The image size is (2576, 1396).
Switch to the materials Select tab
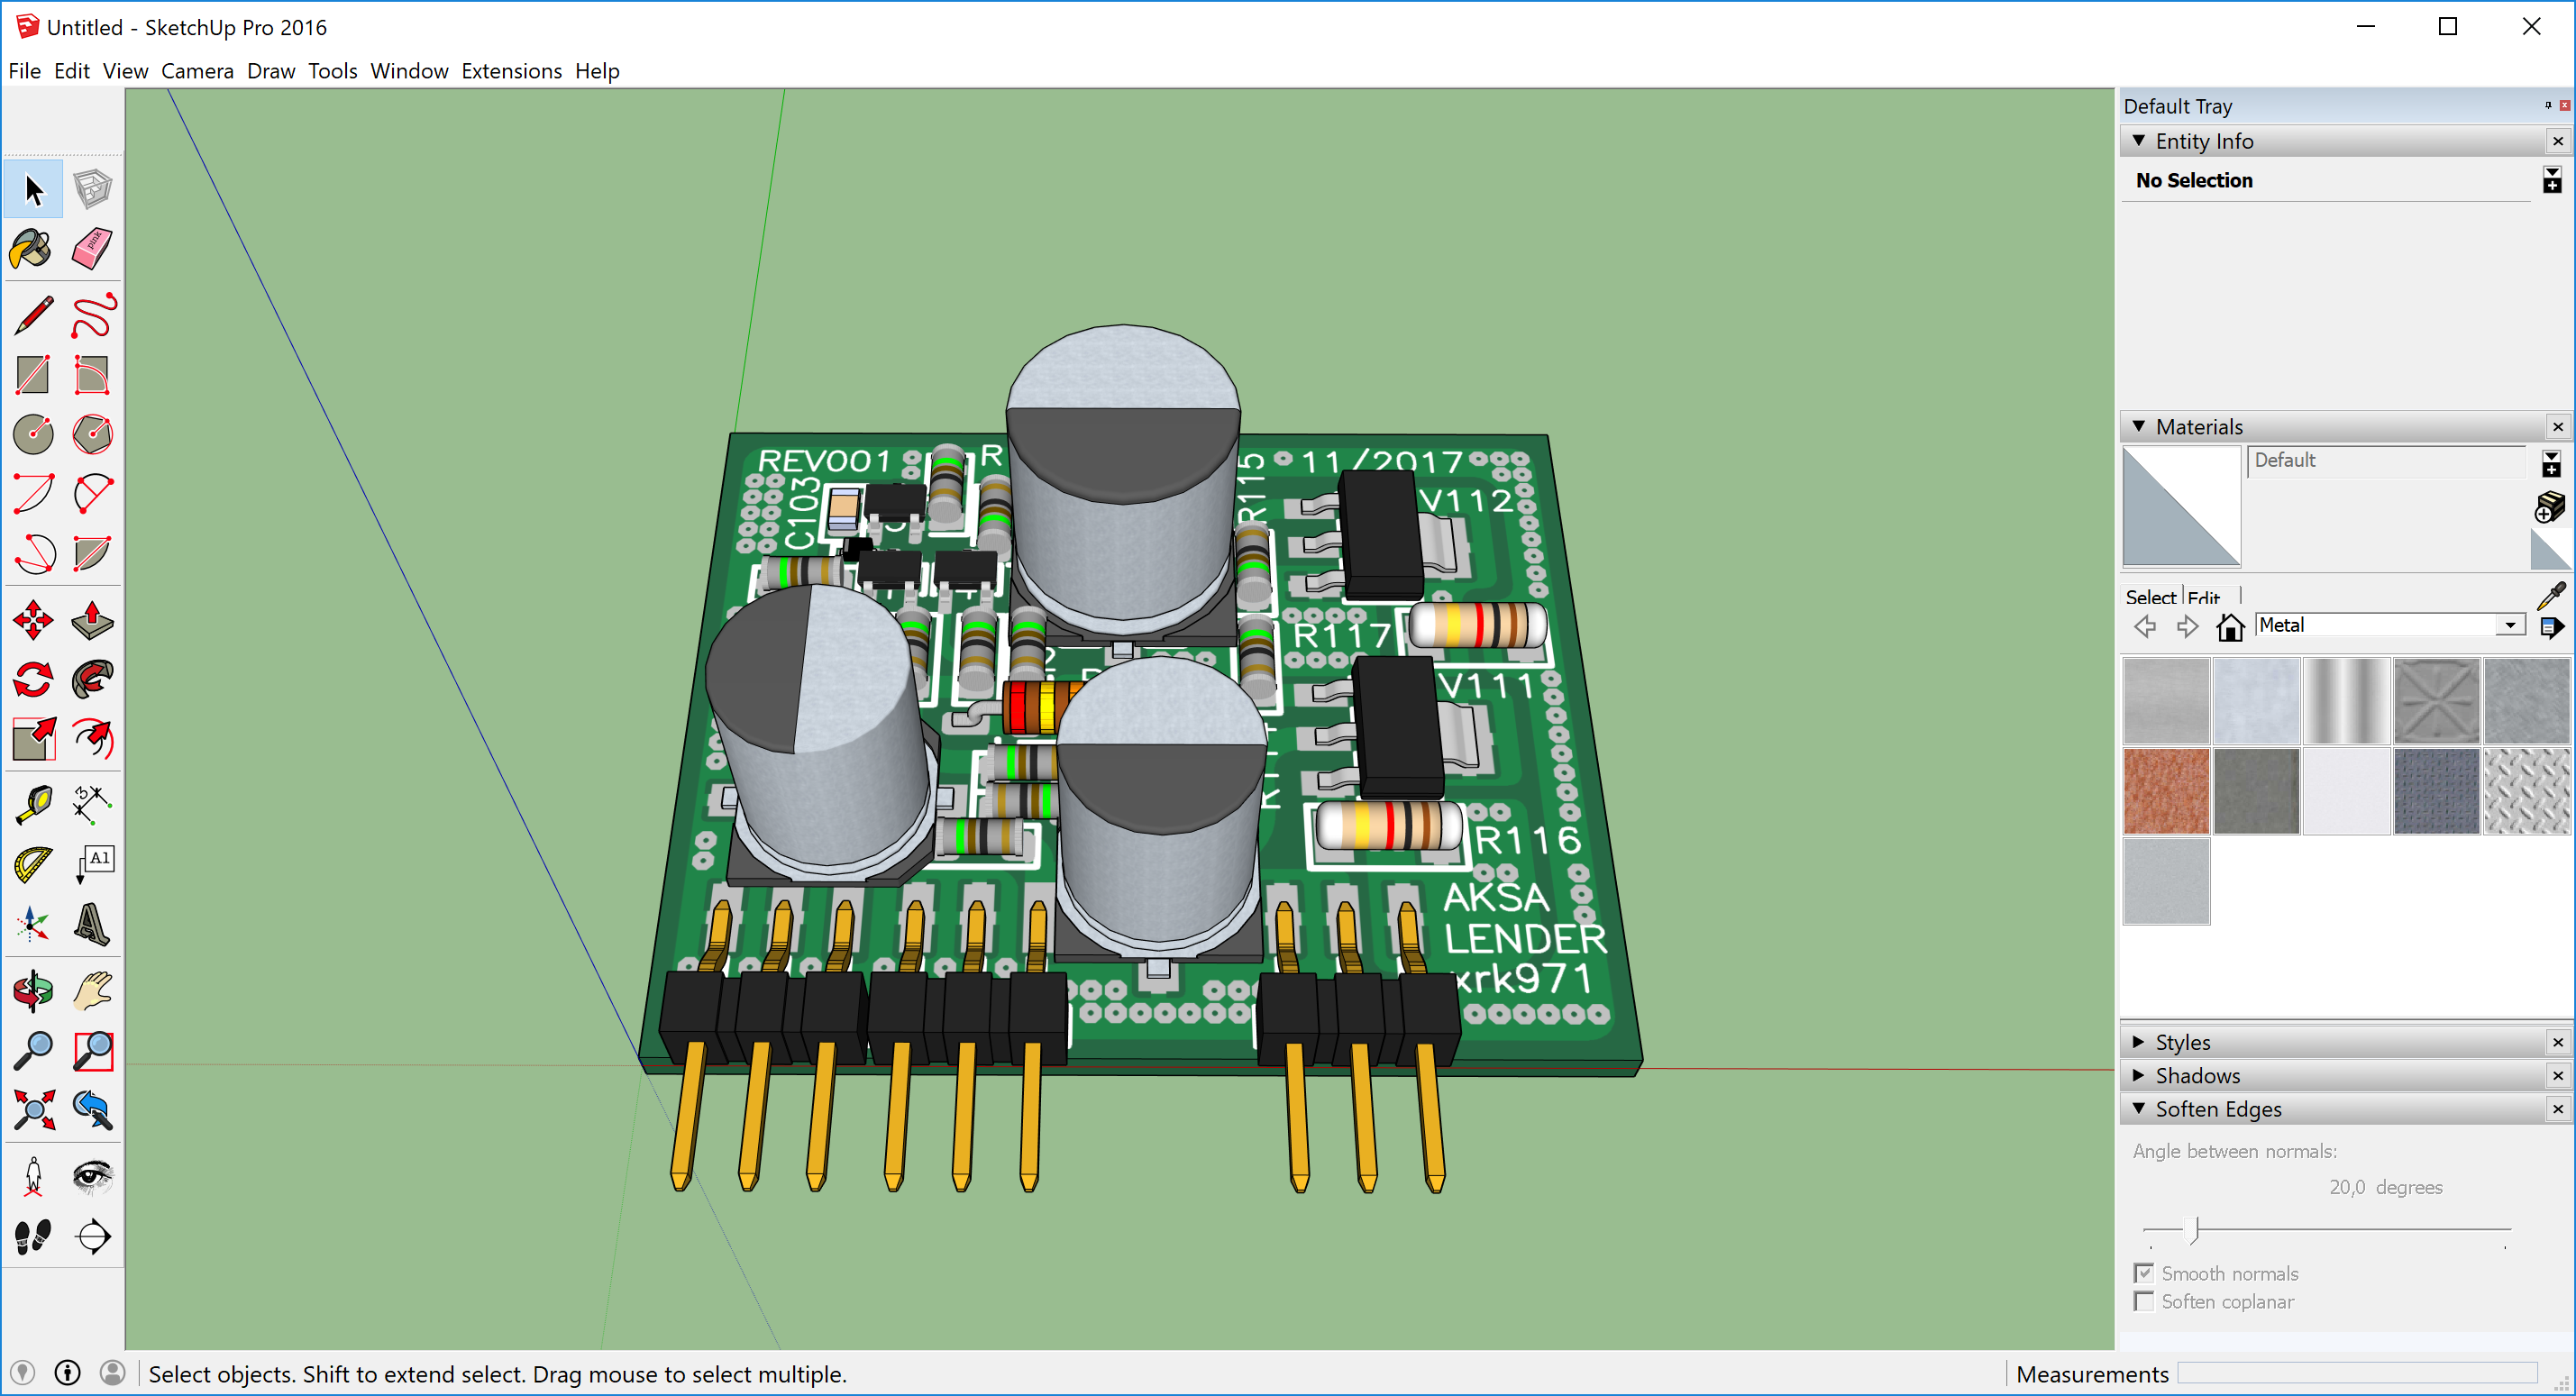(x=2151, y=597)
